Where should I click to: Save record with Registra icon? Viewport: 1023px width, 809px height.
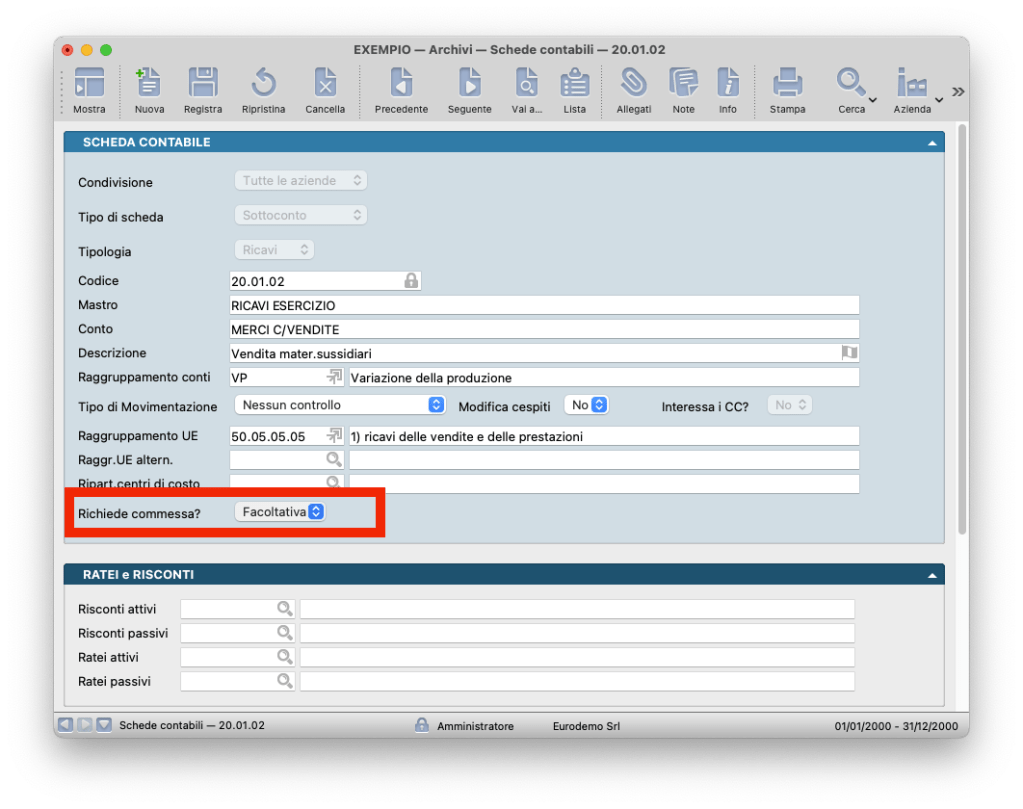(x=203, y=88)
